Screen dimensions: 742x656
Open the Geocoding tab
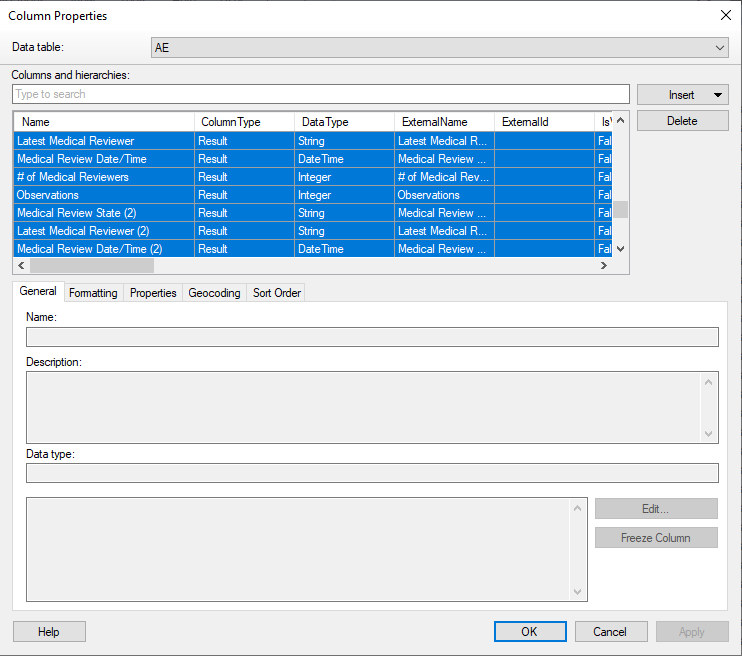click(x=214, y=293)
